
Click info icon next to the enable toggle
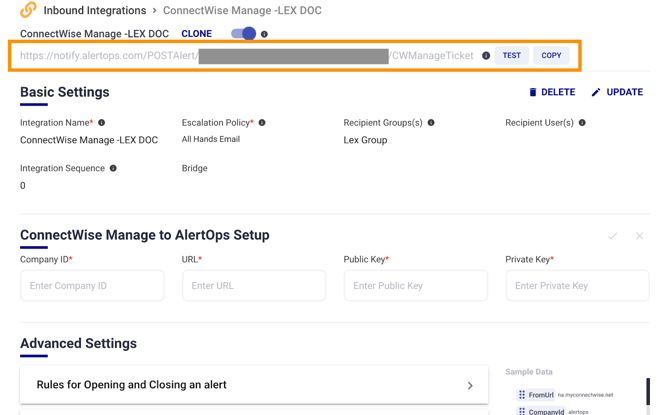click(264, 34)
